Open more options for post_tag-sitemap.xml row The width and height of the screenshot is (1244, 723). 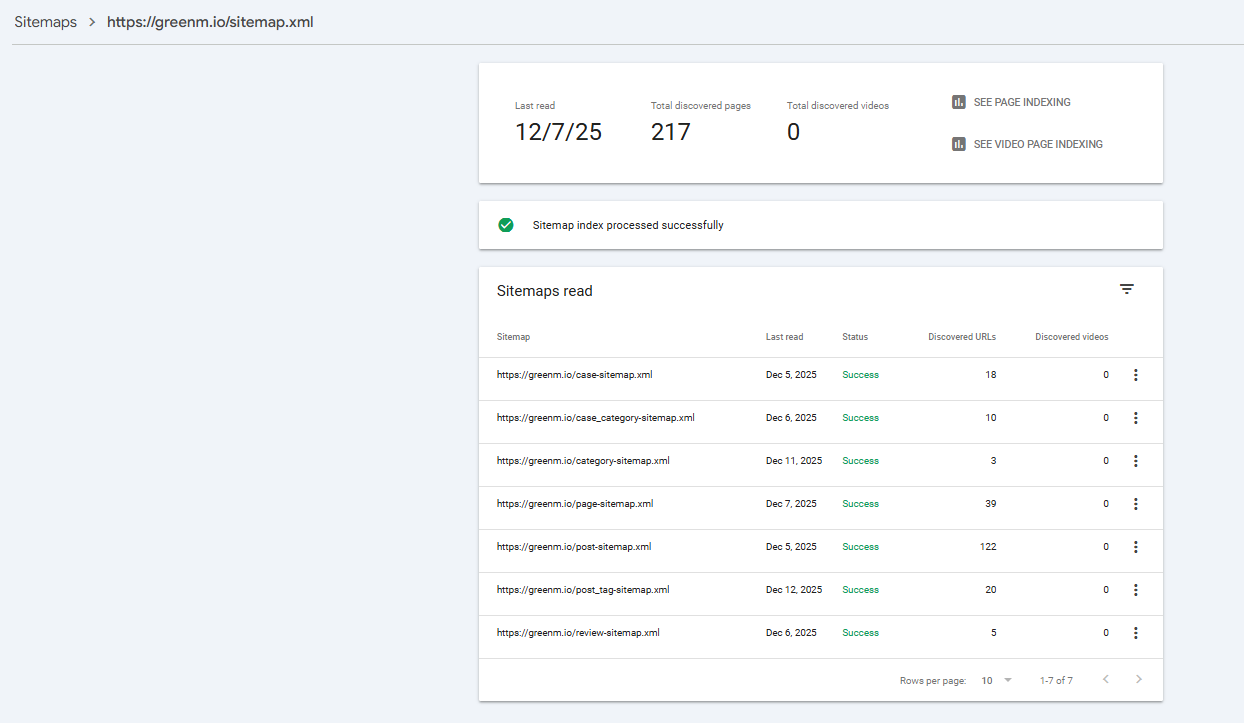point(1135,590)
